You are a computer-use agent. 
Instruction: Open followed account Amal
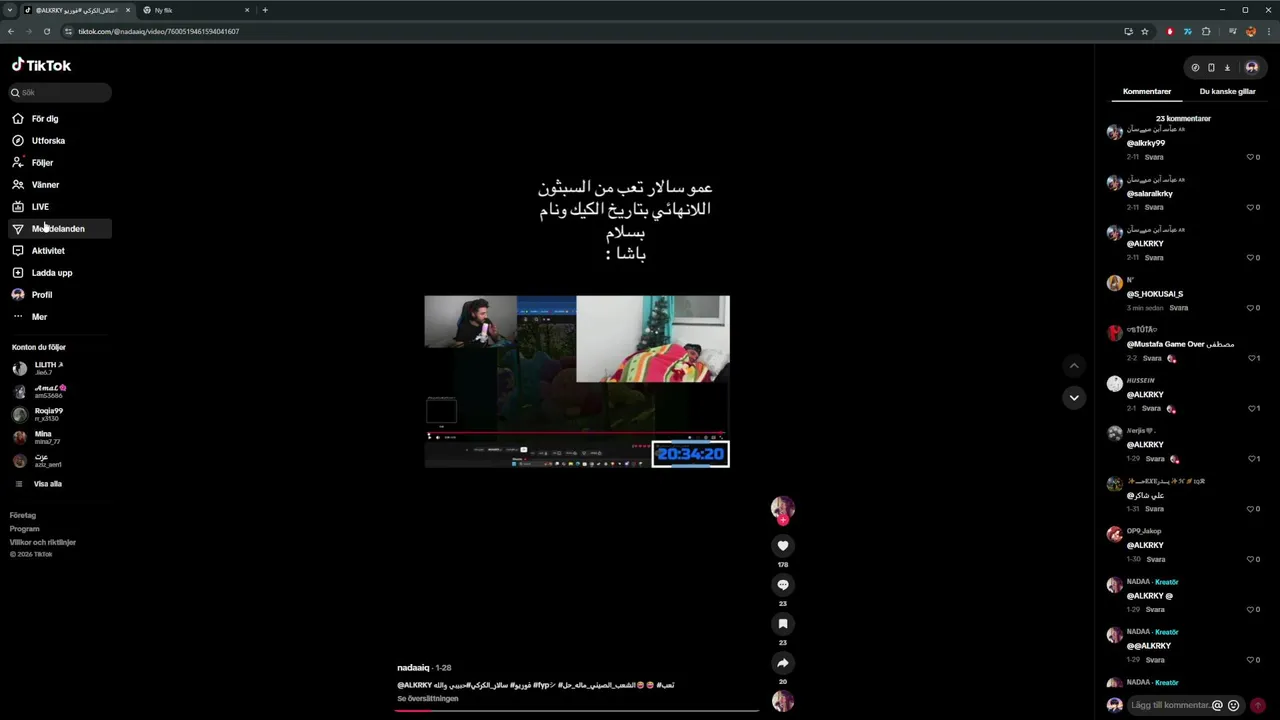point(50,391)
